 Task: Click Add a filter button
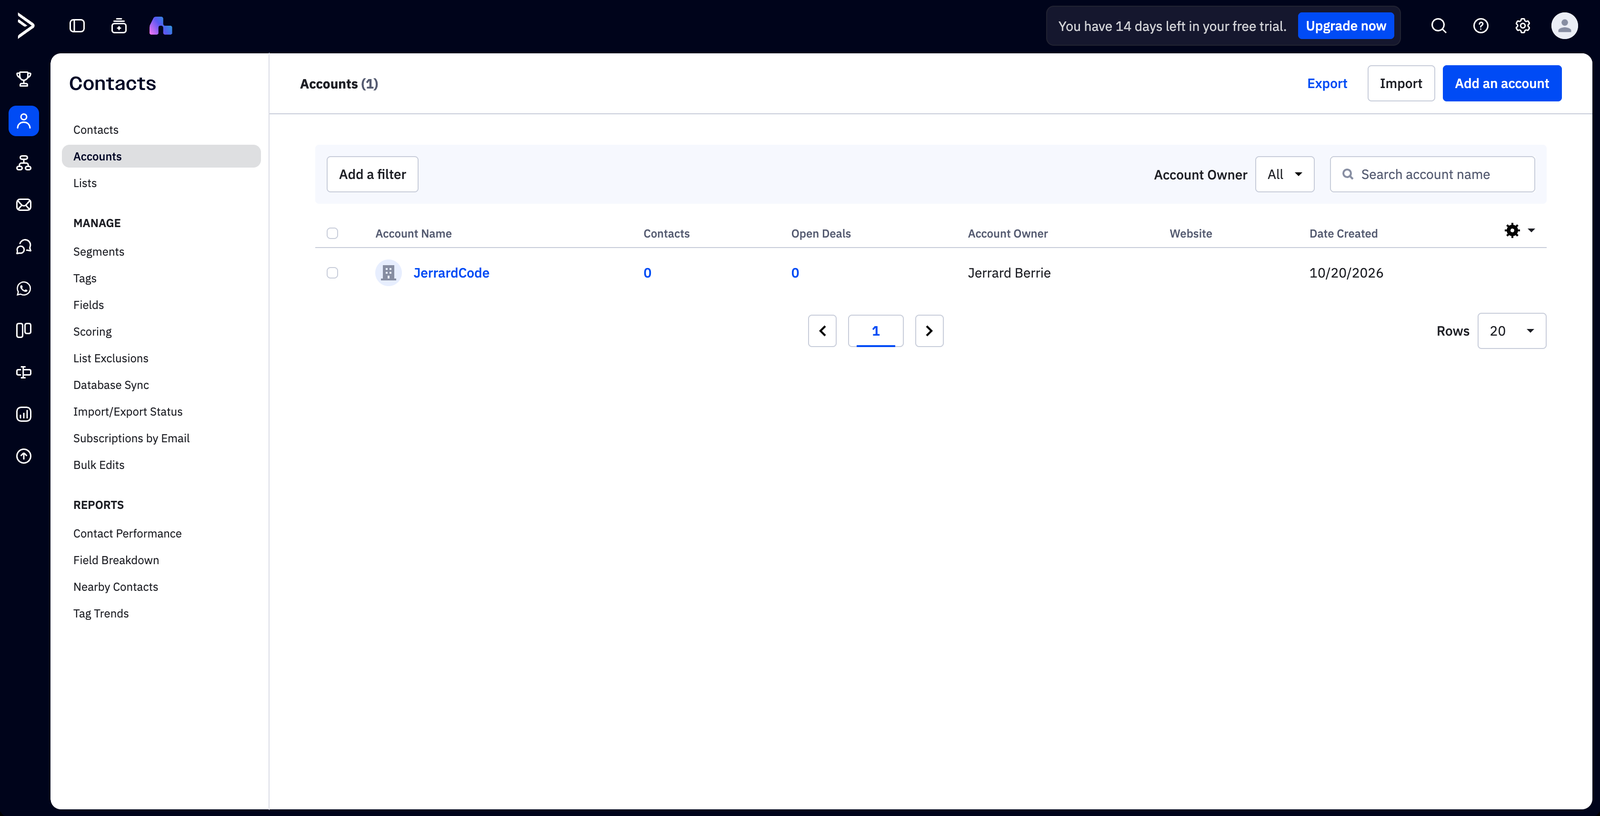372,174
